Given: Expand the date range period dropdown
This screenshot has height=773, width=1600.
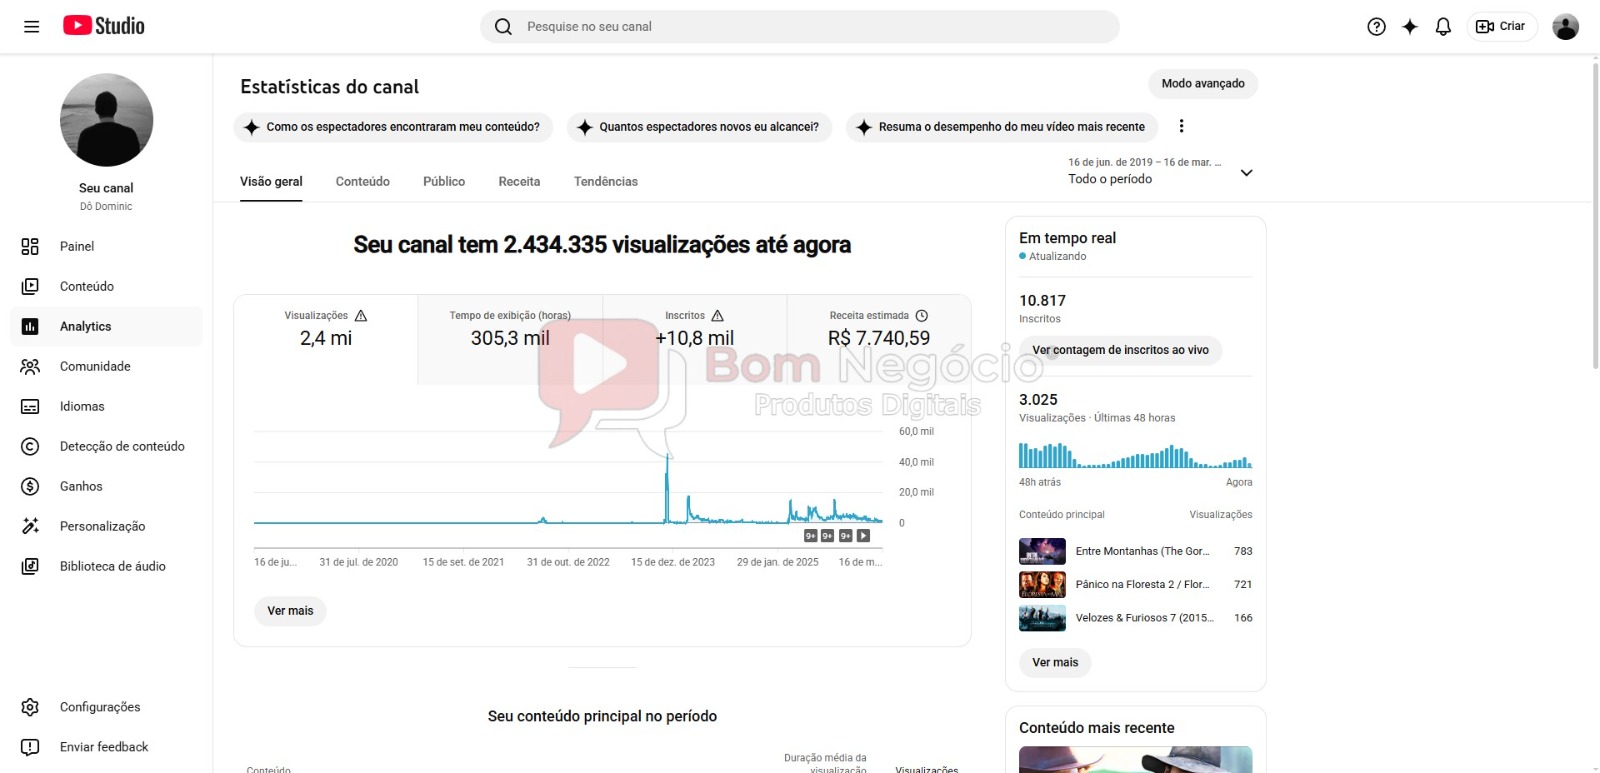Looking at the screenshot, I should point(1246,173).
